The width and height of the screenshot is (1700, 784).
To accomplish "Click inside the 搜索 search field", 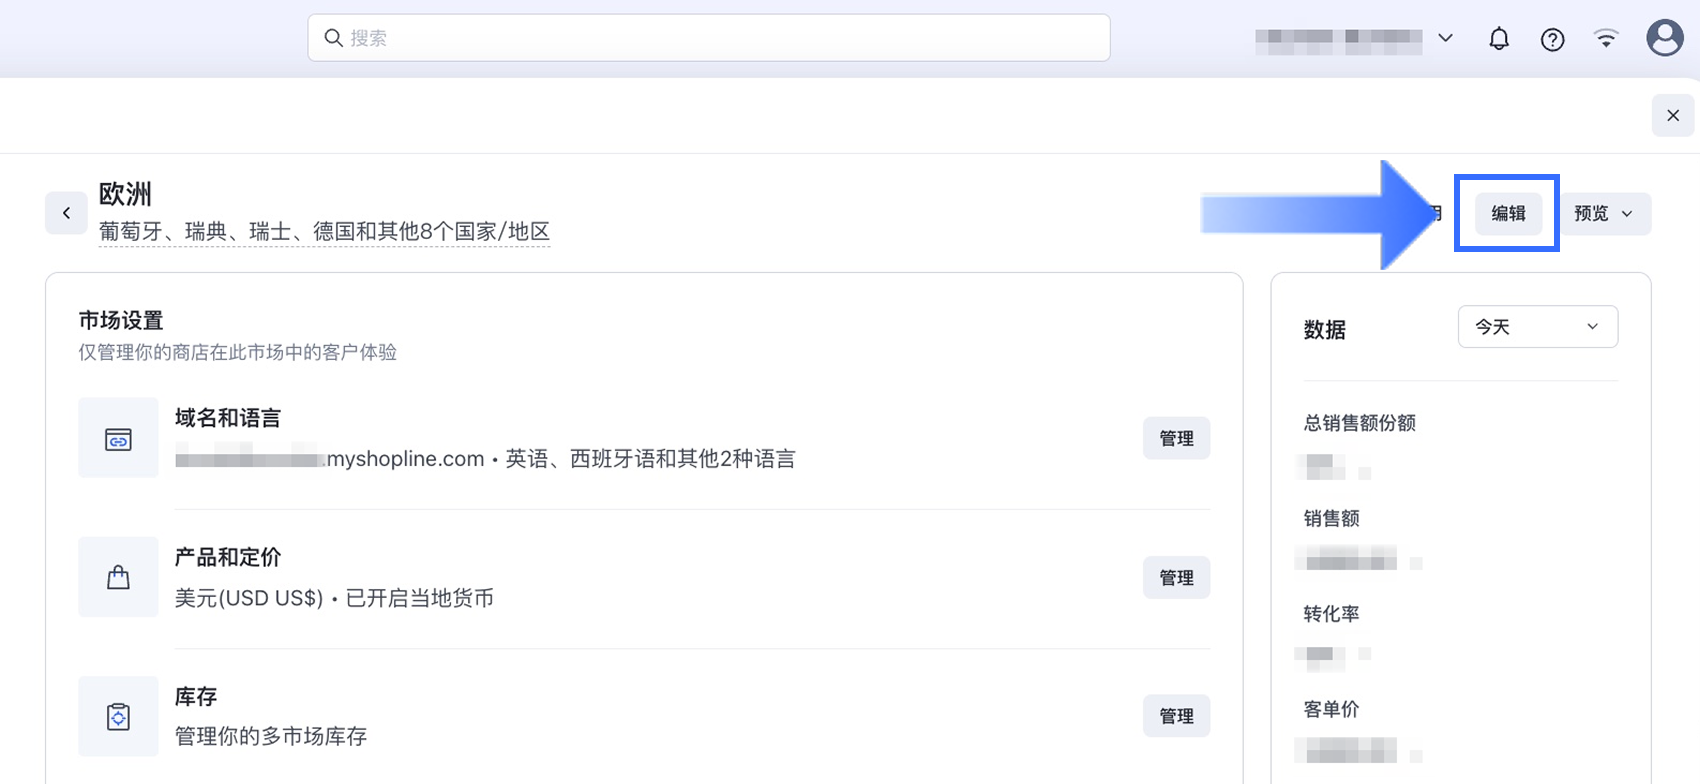I will coord(700,37).
